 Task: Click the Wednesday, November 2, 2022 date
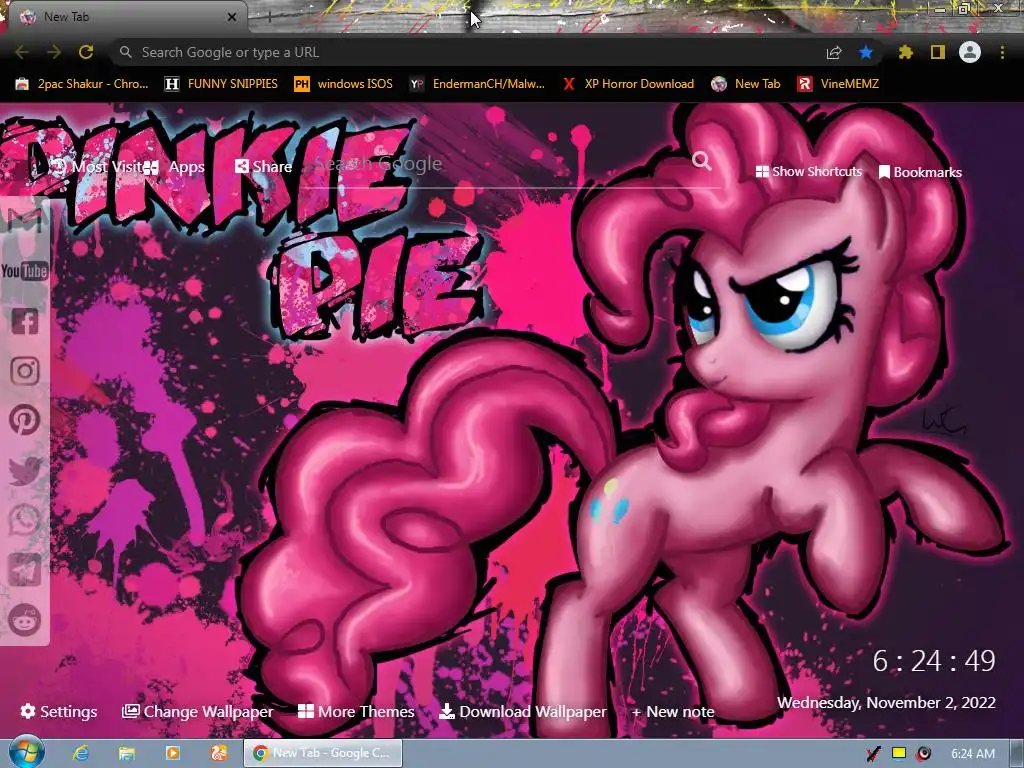pyautogui.click(x=886, y=703)
